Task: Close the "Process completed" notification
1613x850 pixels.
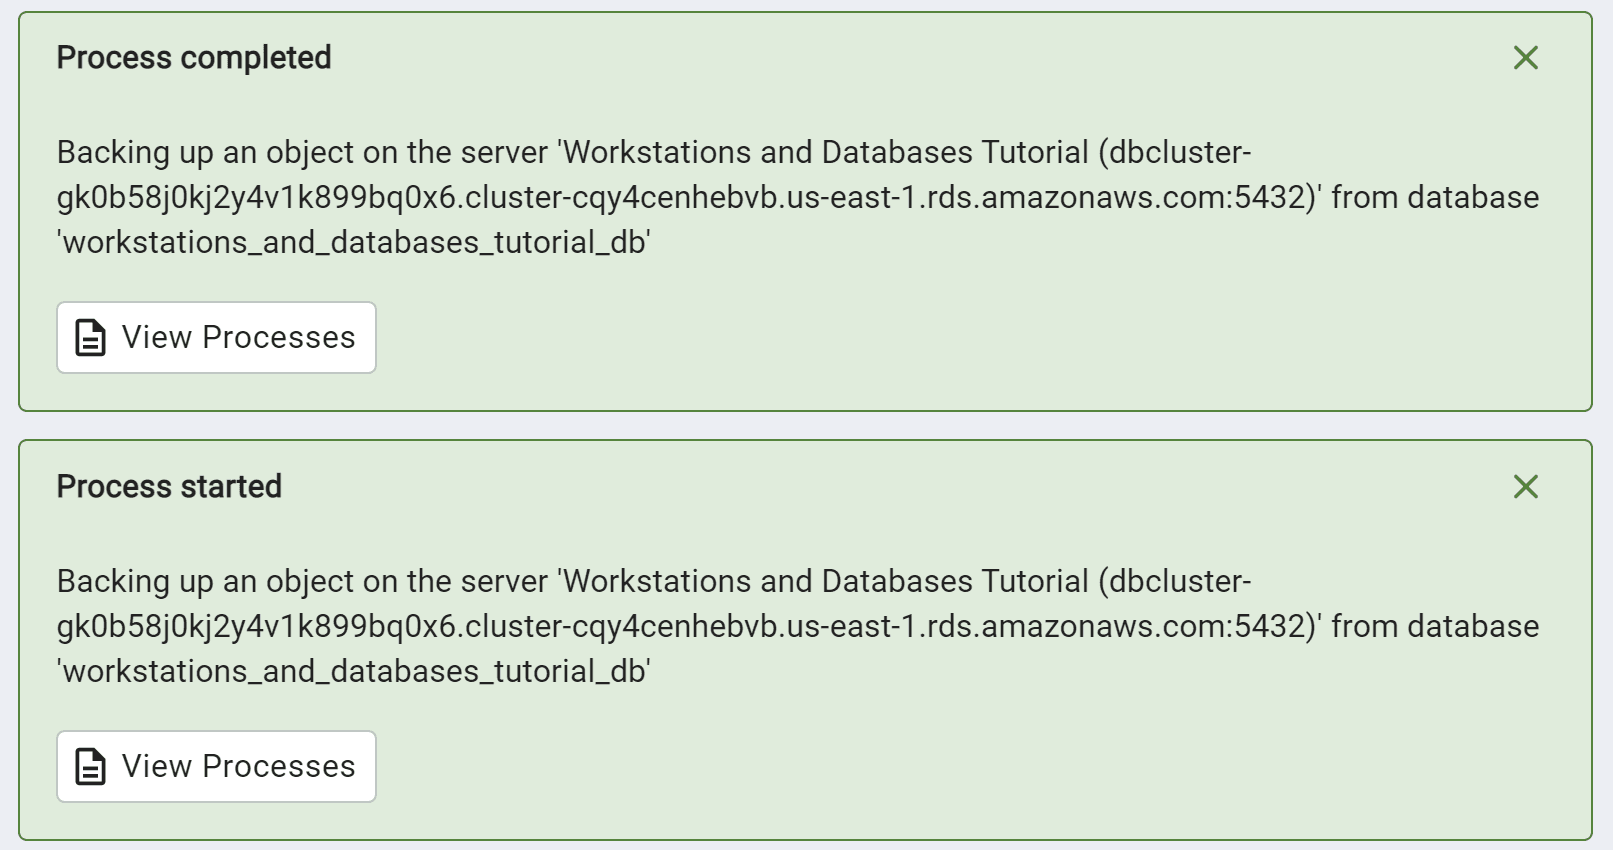Action: point(1525,58)
